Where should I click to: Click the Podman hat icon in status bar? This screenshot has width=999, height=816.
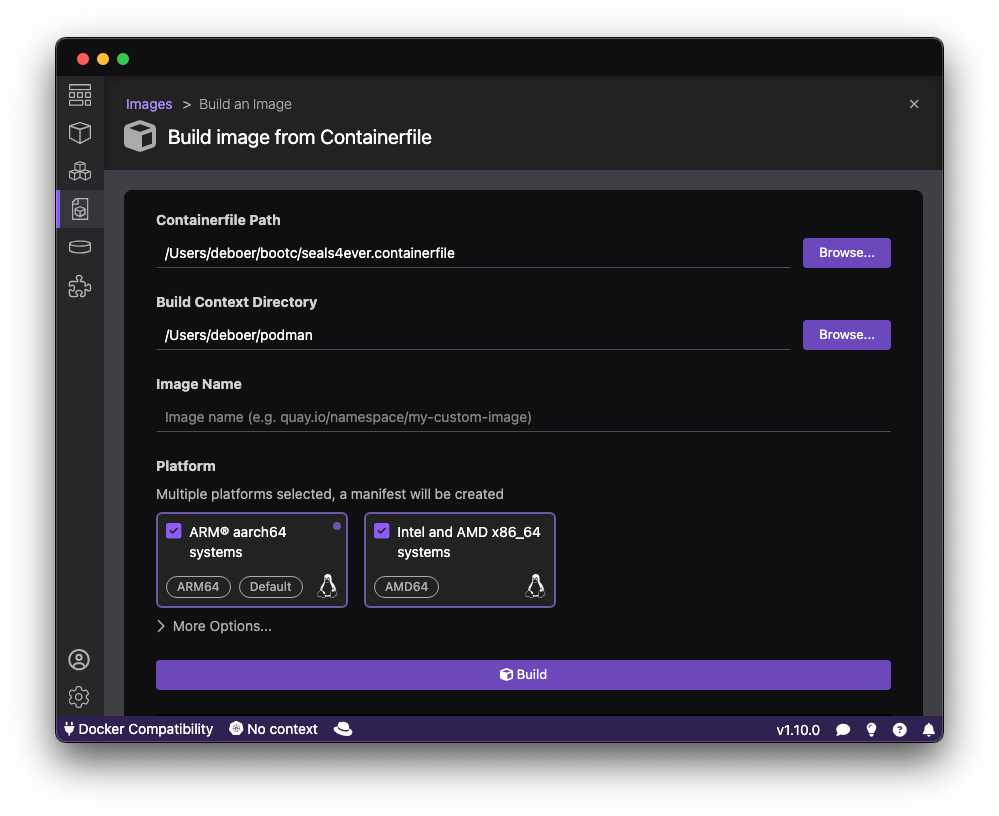[343, 729]
